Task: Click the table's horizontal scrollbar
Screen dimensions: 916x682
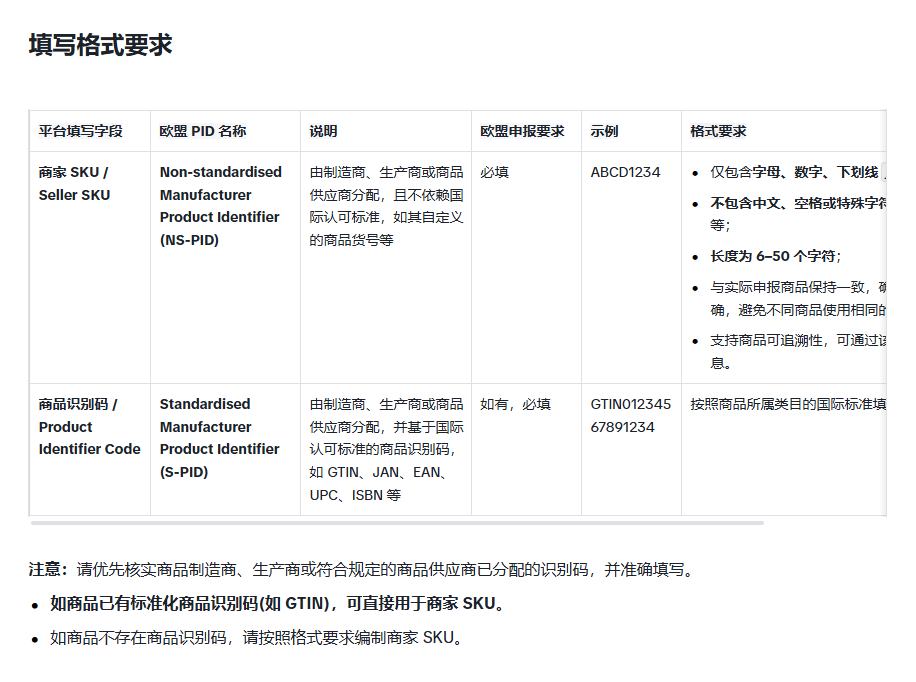Action: (x=397, y=523)
